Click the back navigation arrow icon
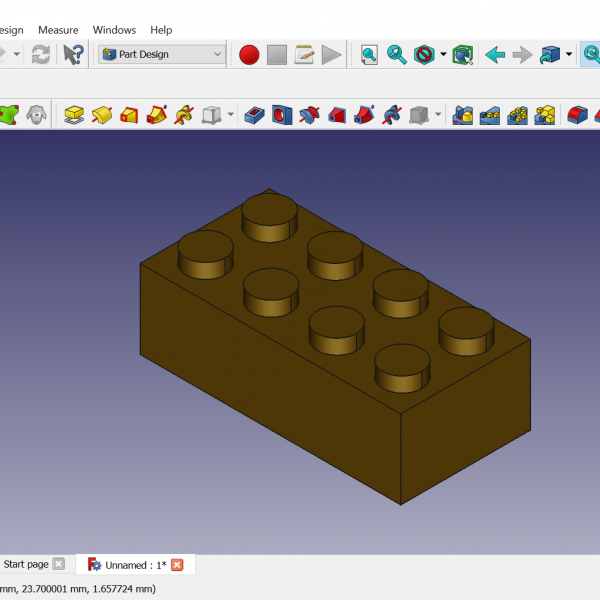This screenshot has width=600, height=600. point(494,55)
